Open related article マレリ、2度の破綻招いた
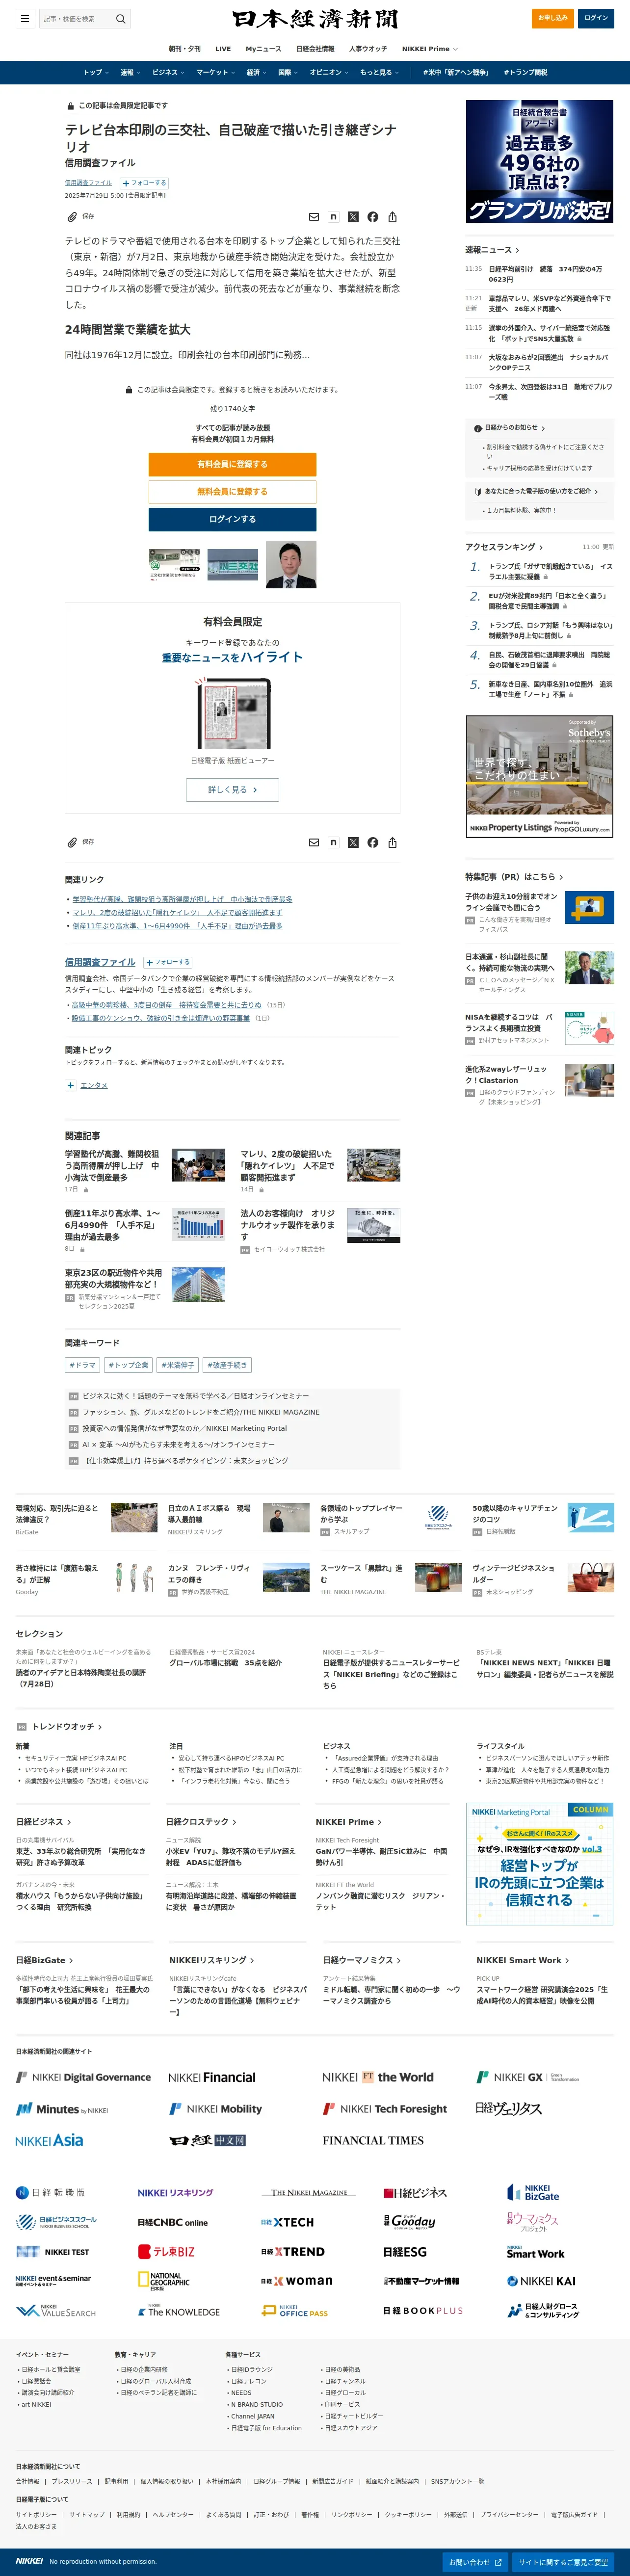630x2576 pixels. click(x=289, y=1165)
